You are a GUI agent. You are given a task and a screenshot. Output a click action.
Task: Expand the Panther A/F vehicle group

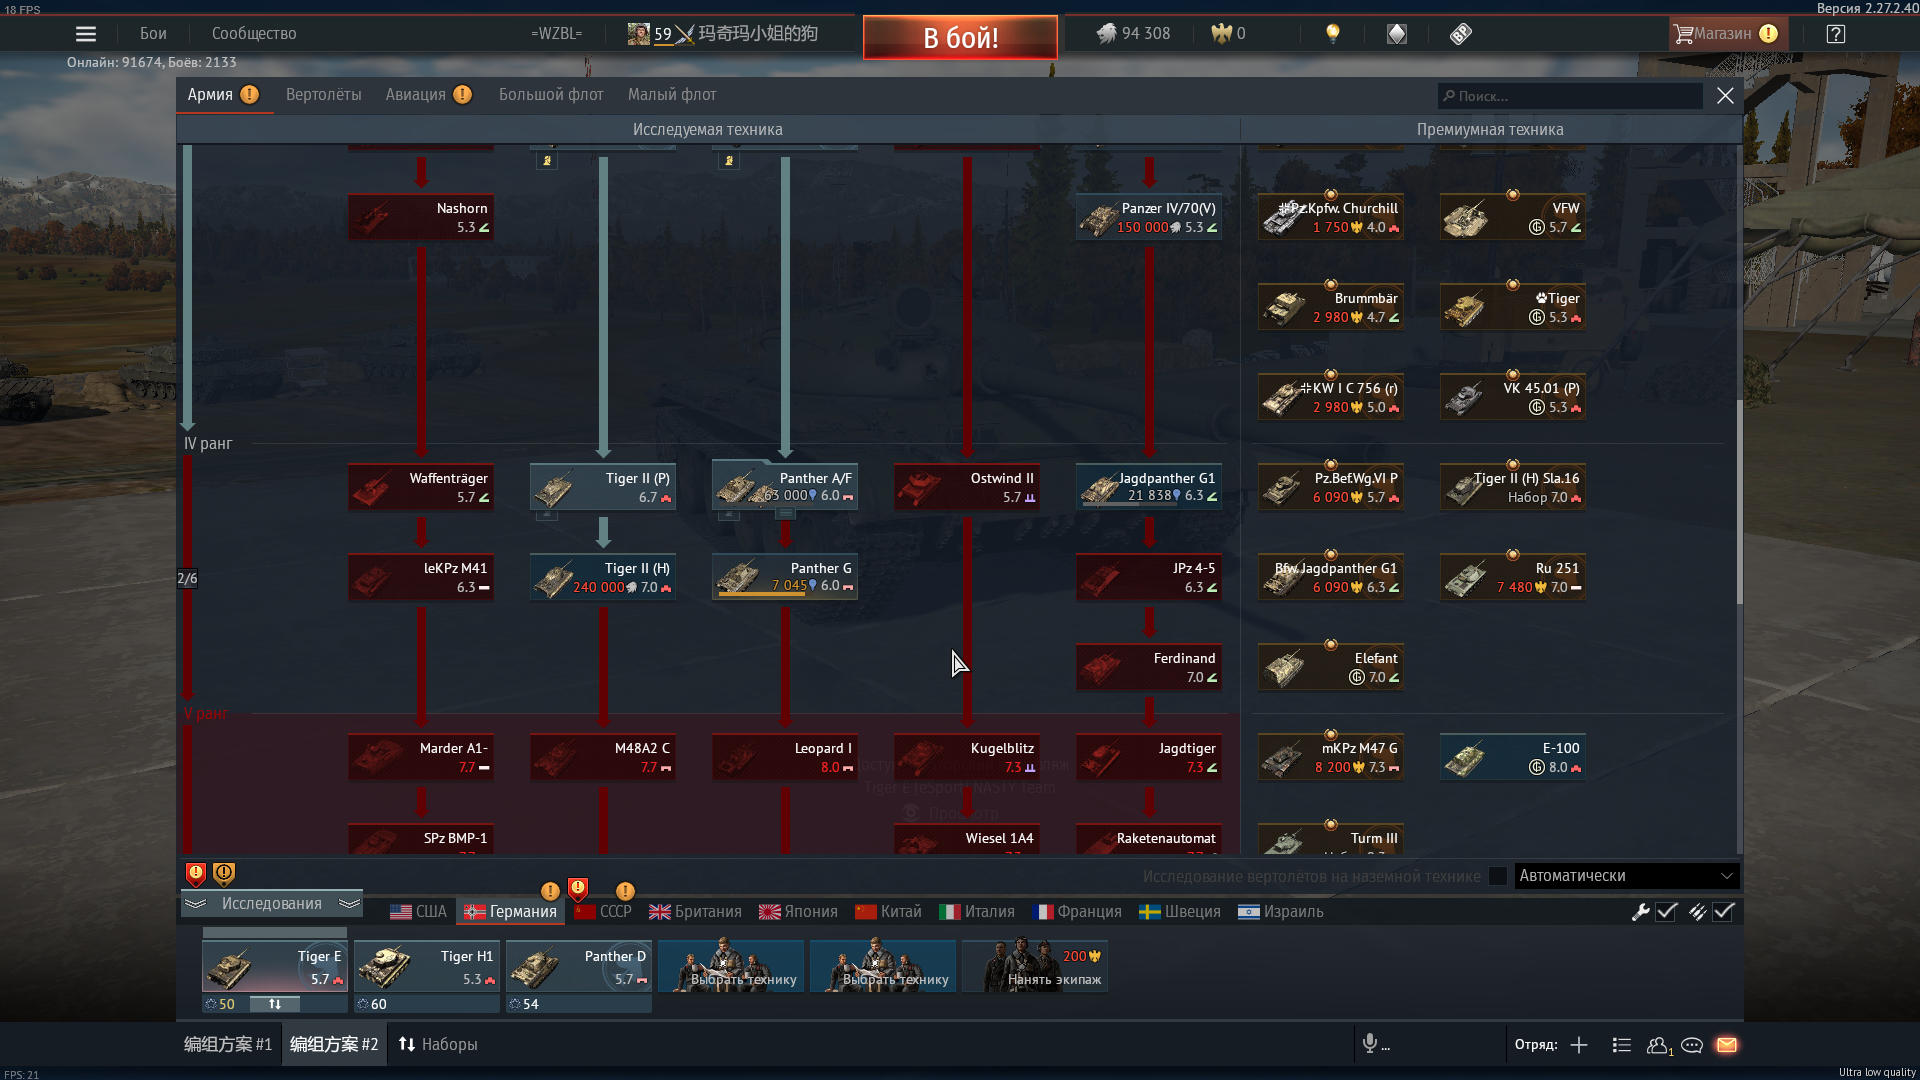(785, 514)
